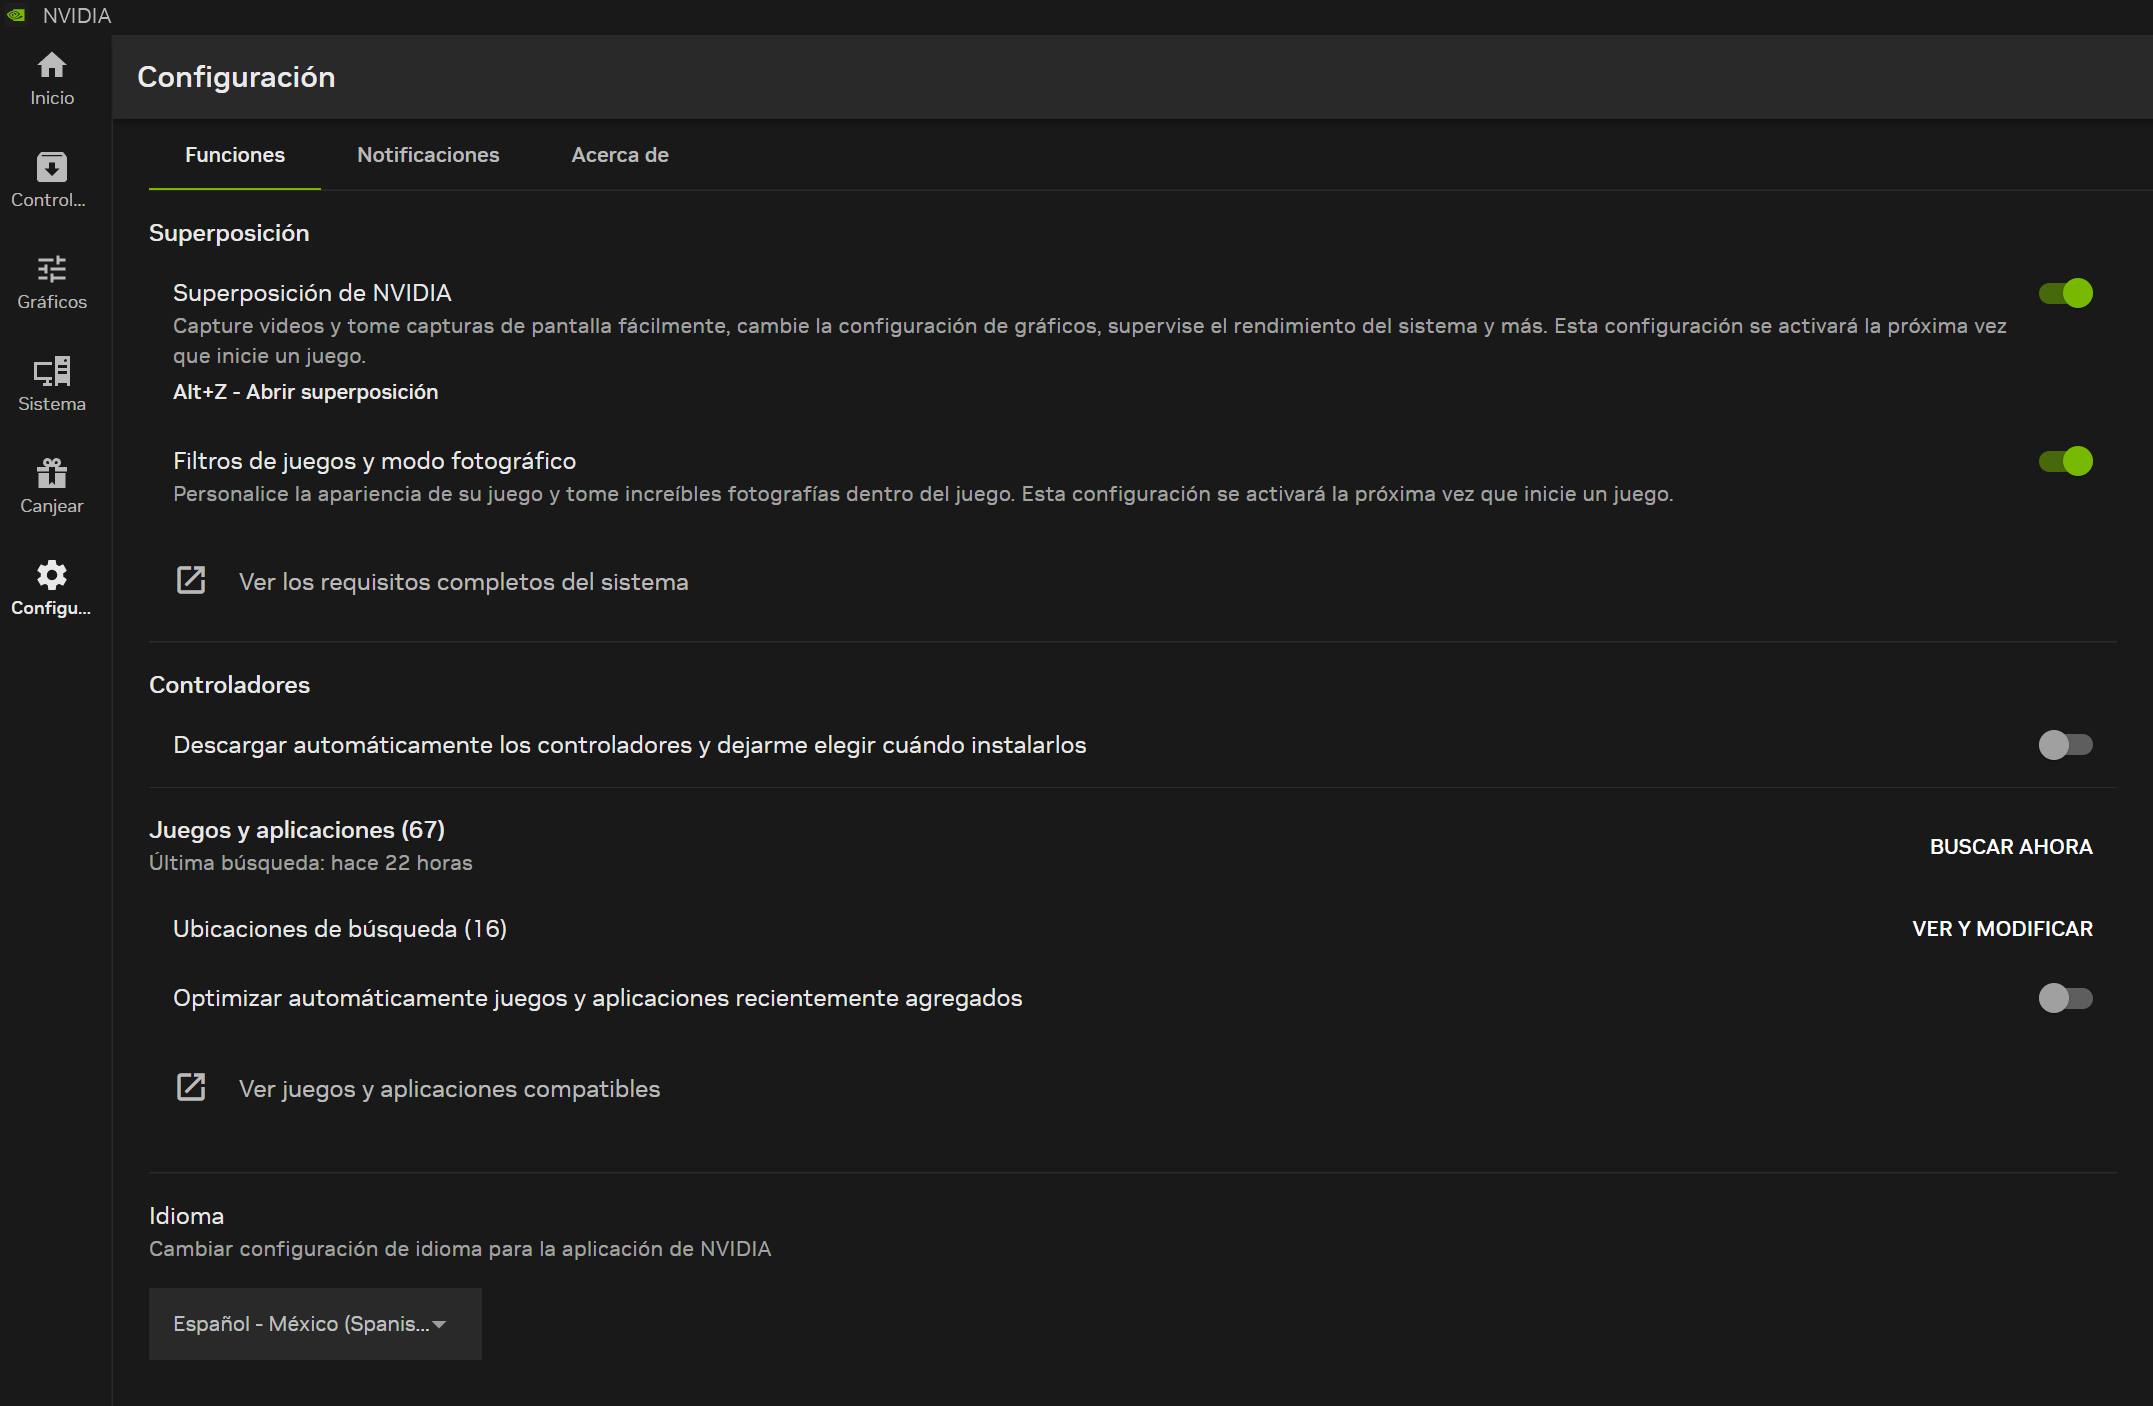
Task: Click external link icon beside compatible games
Action: point(191,1088)
